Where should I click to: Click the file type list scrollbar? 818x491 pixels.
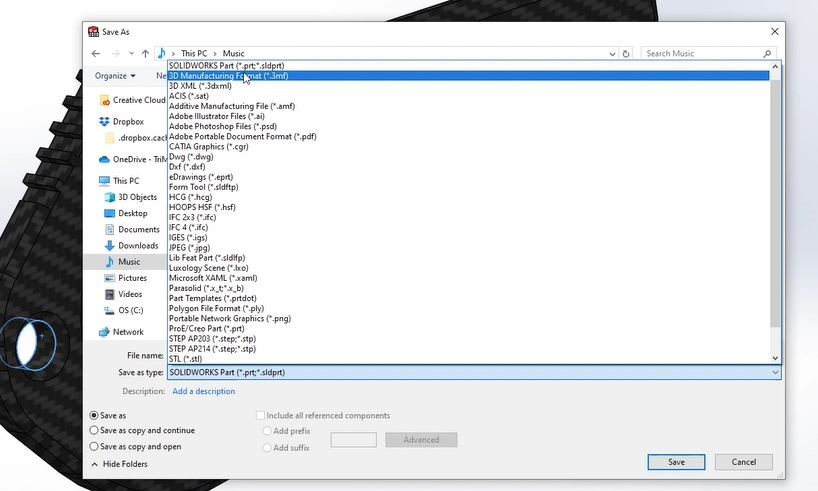(x=775, y=200)
